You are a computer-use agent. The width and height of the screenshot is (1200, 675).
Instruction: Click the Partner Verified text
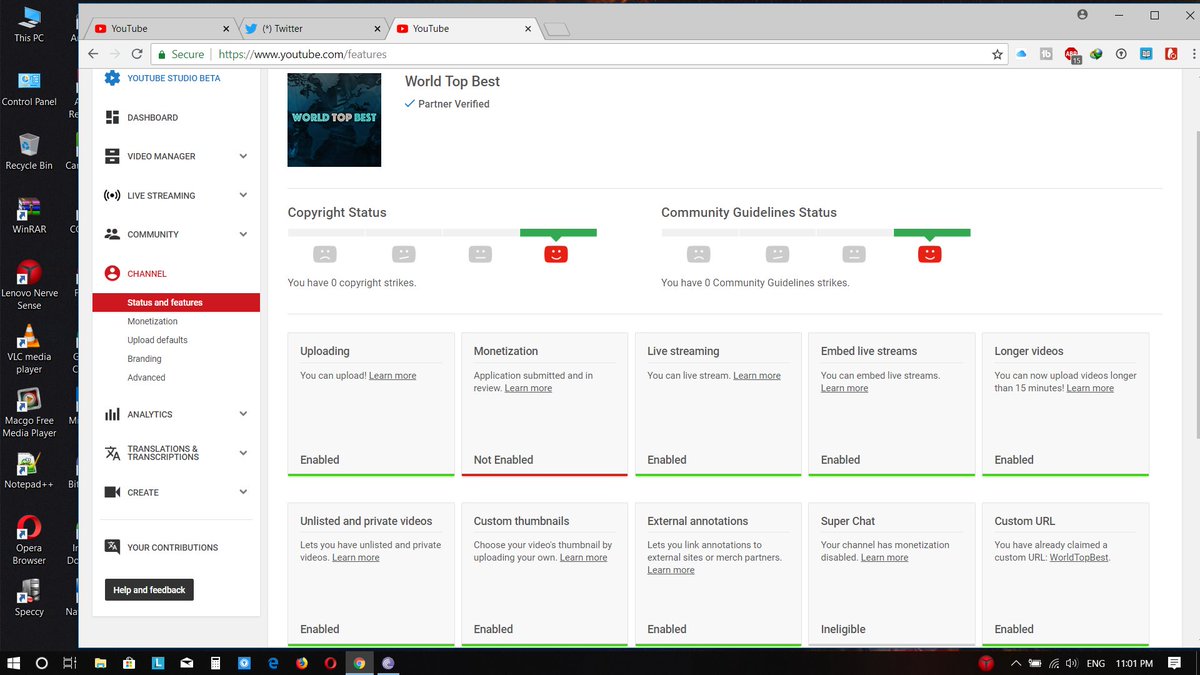tap(454, 104)
